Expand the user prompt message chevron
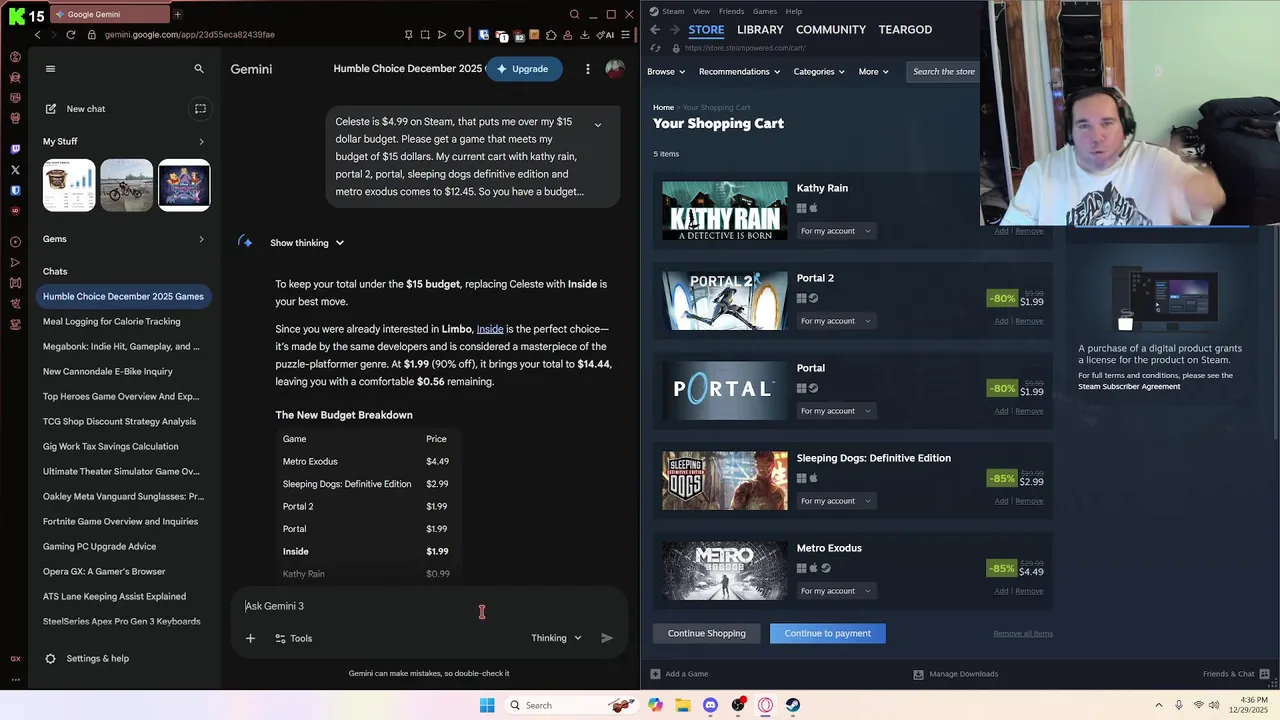Image resolution: width=1280 pixels, height=720 pixels. click(598, 125)
